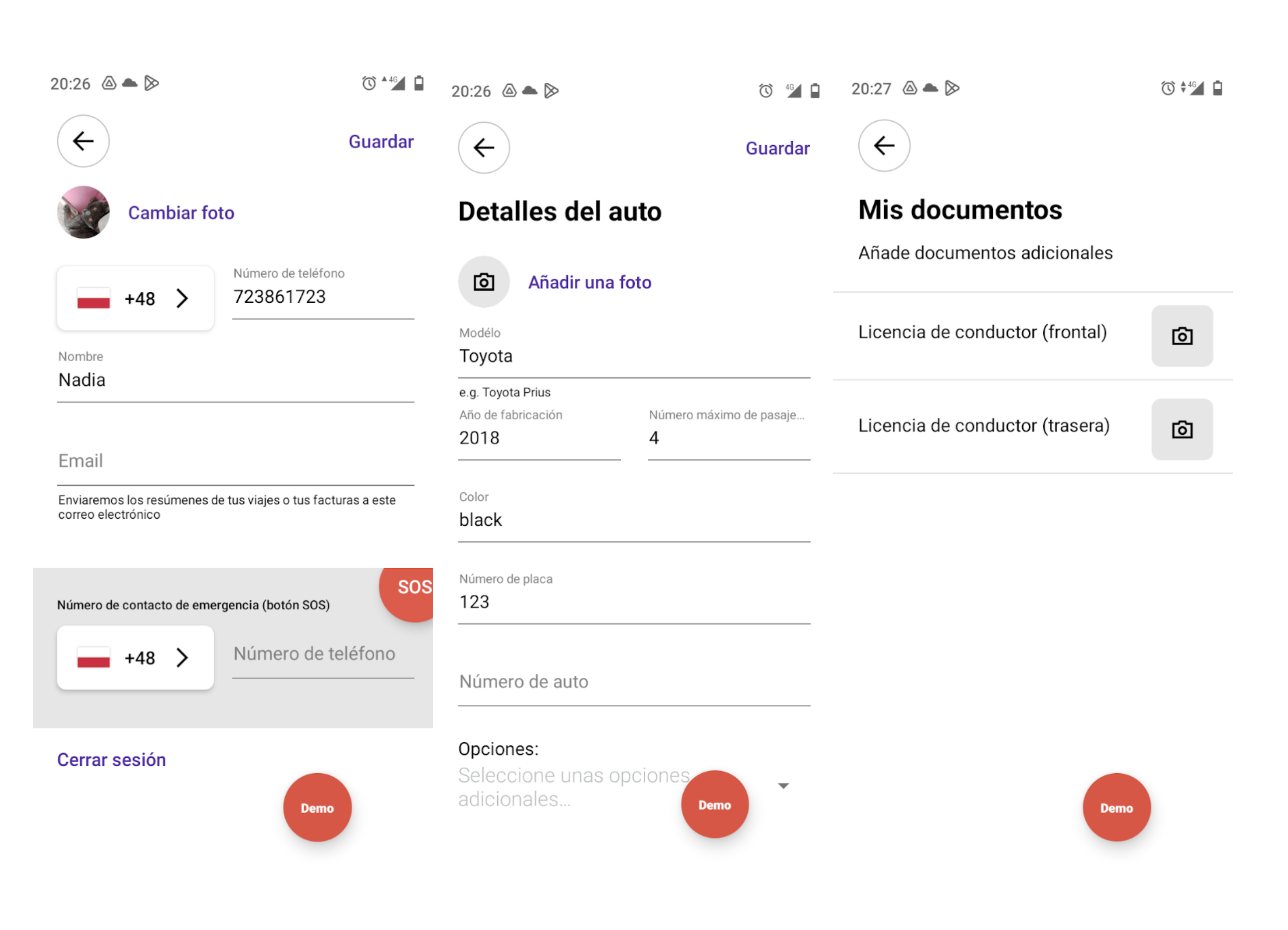Tap the e.g. Toyota Prius hint text
This screenshot has width=1288, height=930.
click(505, 392)
